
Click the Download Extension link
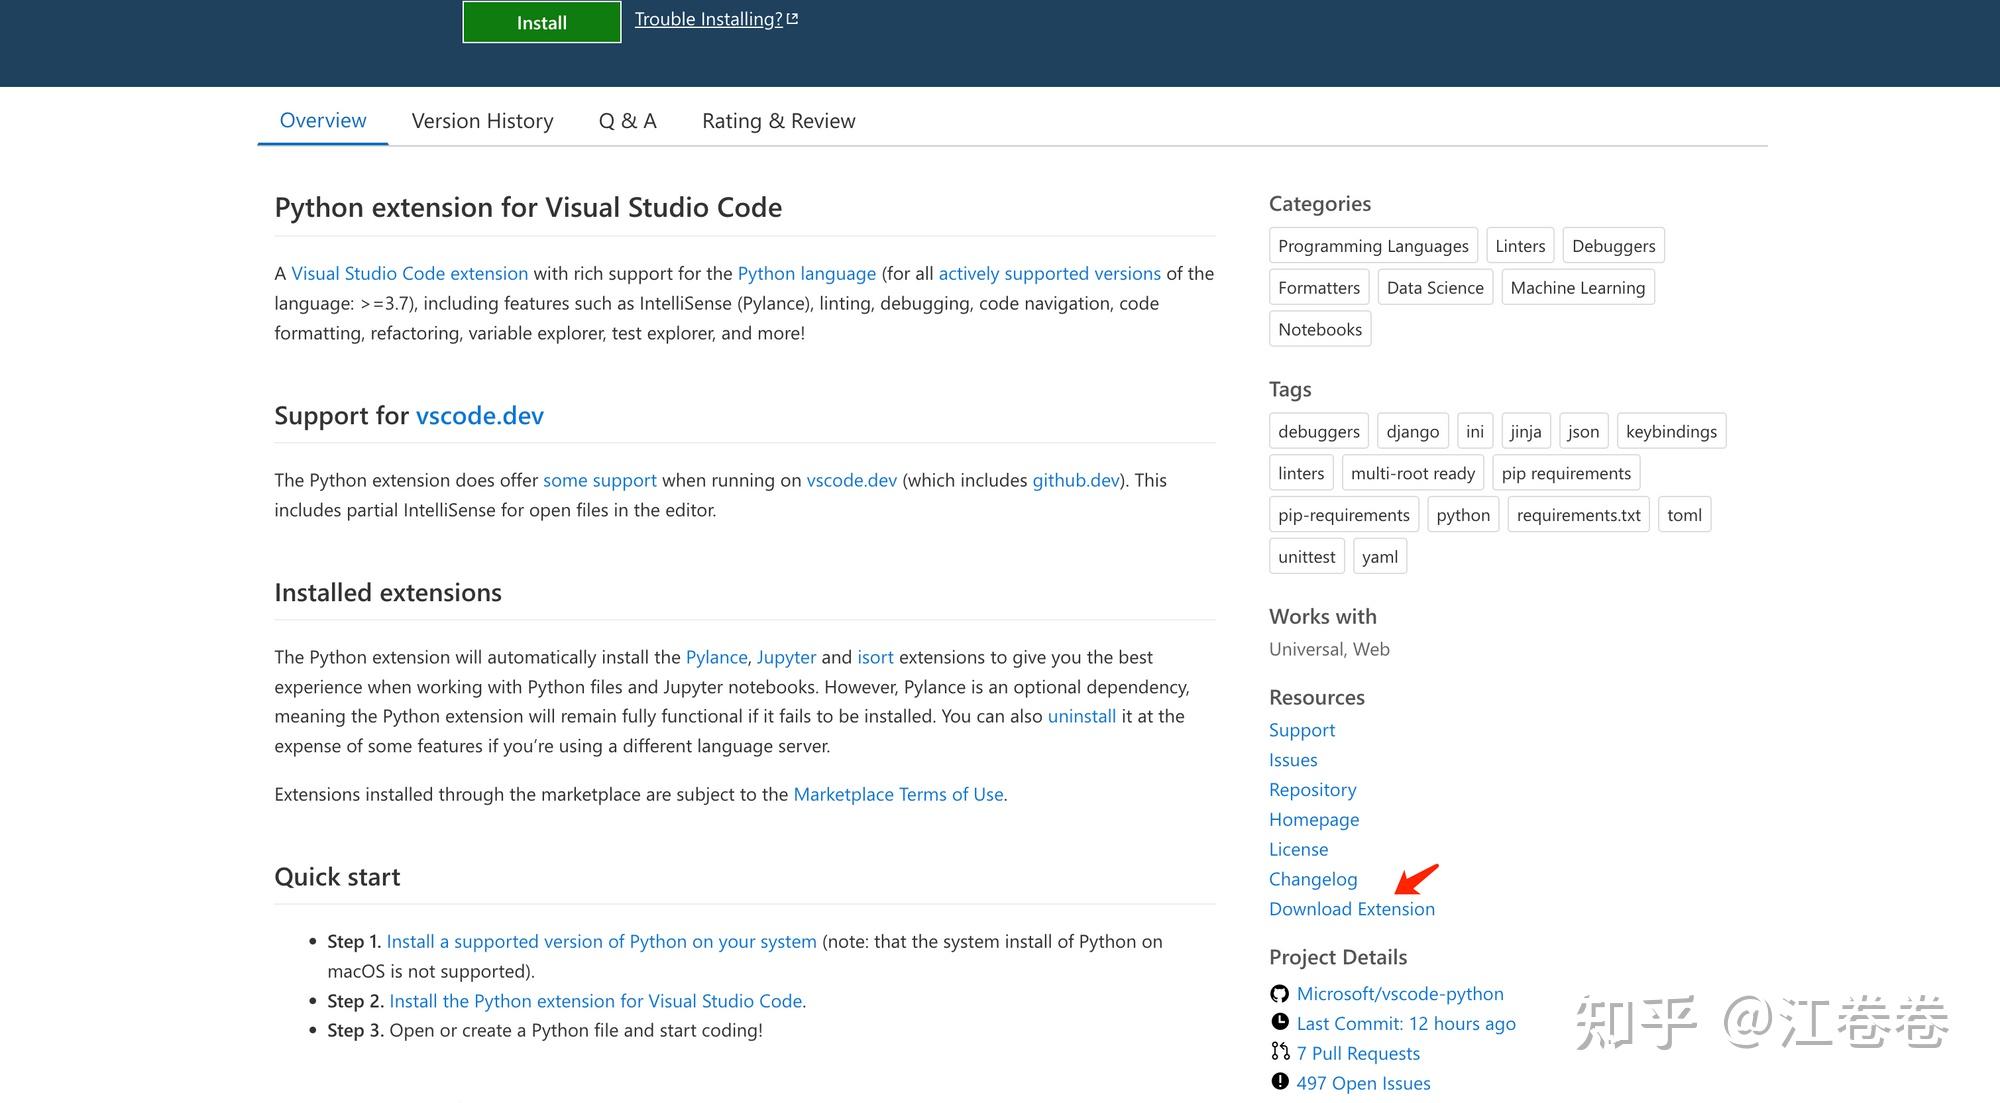point(1352,908)
